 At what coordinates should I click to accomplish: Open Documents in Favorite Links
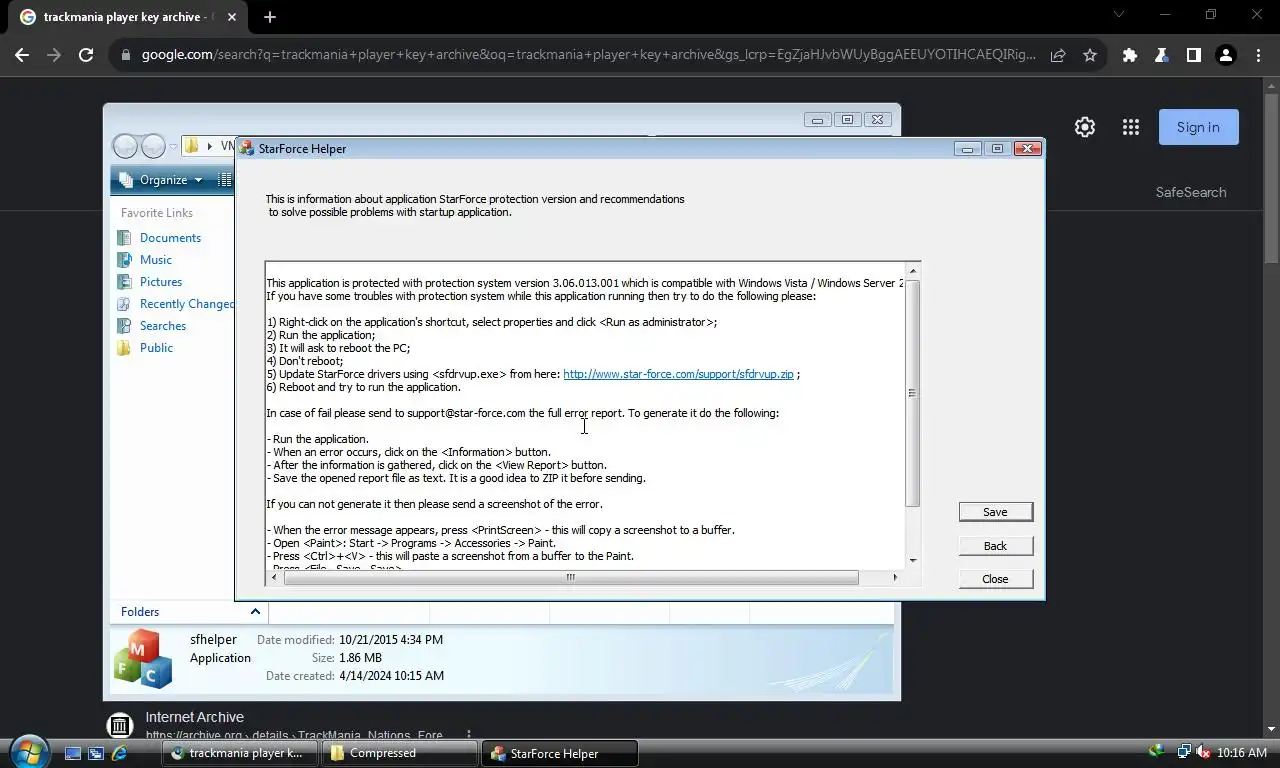tap(170, 238)
